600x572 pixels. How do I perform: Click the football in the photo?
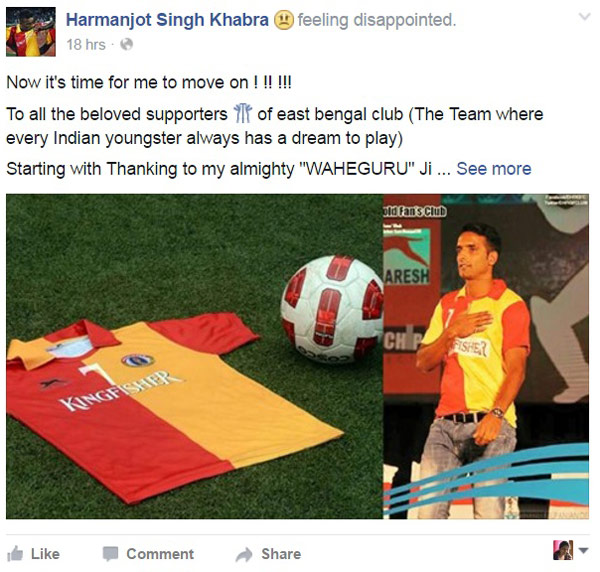point(332,309)
